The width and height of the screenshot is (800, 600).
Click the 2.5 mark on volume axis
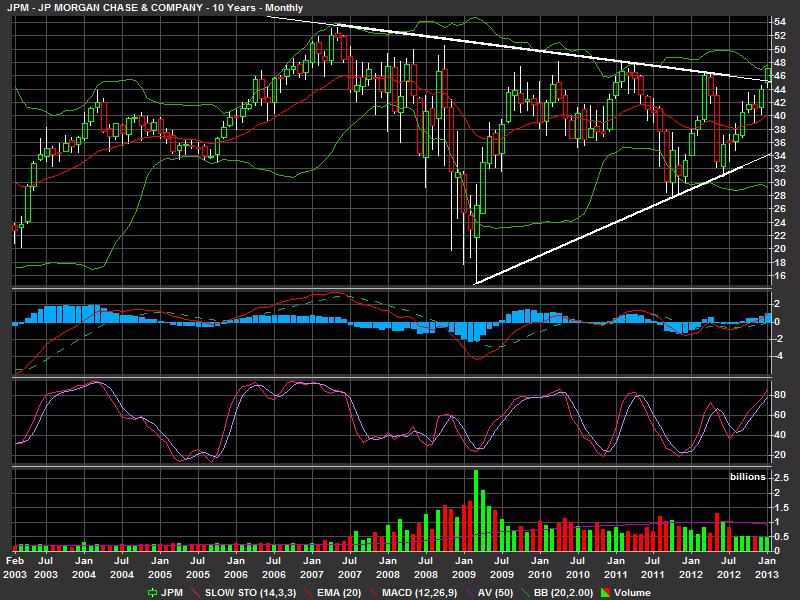pos(781,477)
